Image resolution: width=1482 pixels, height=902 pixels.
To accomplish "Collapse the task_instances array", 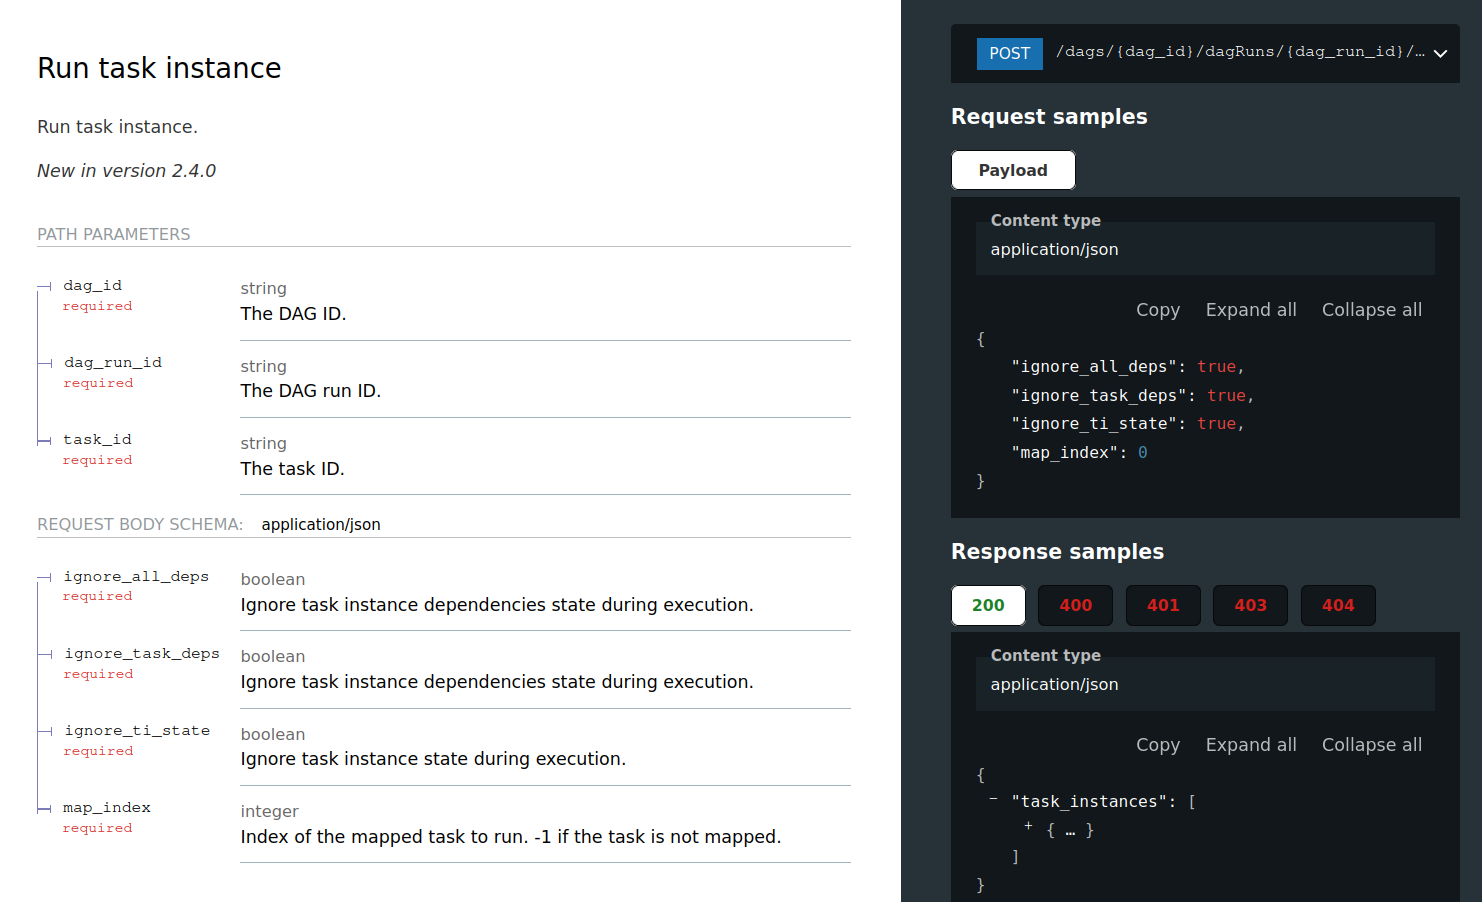I will point(993,797).
